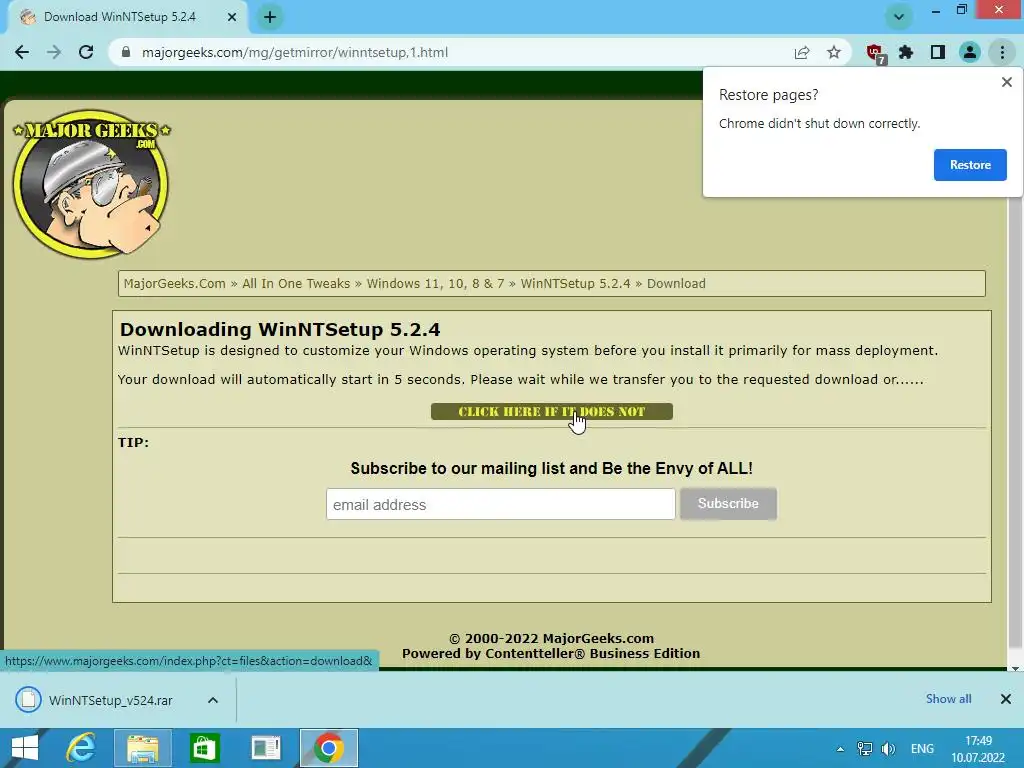The height and width of the screenshot is (768, 1024).
Task: Open MajorGeeks.Com breadcrumb link
Action: (174, 283)
